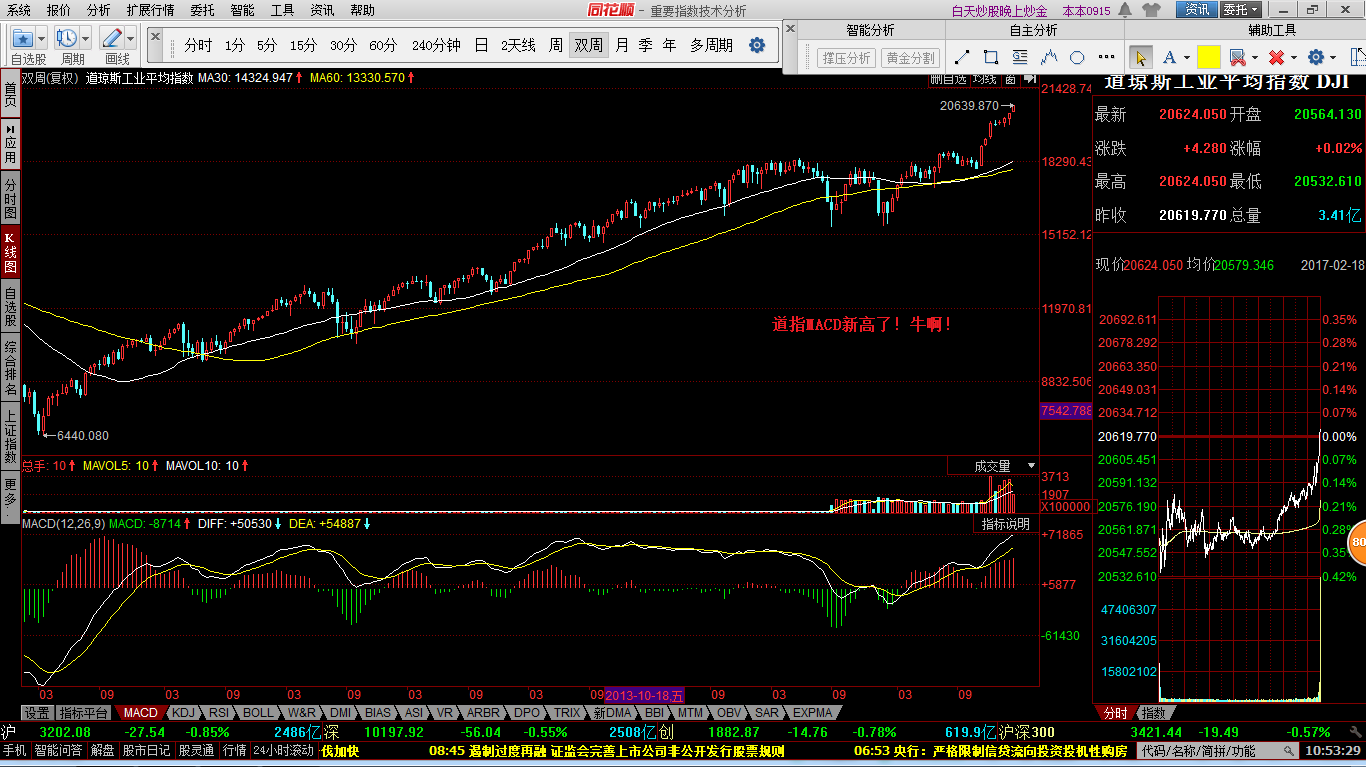
Task: Open the 扩展行情 menu
Action: tap(150, 10)
